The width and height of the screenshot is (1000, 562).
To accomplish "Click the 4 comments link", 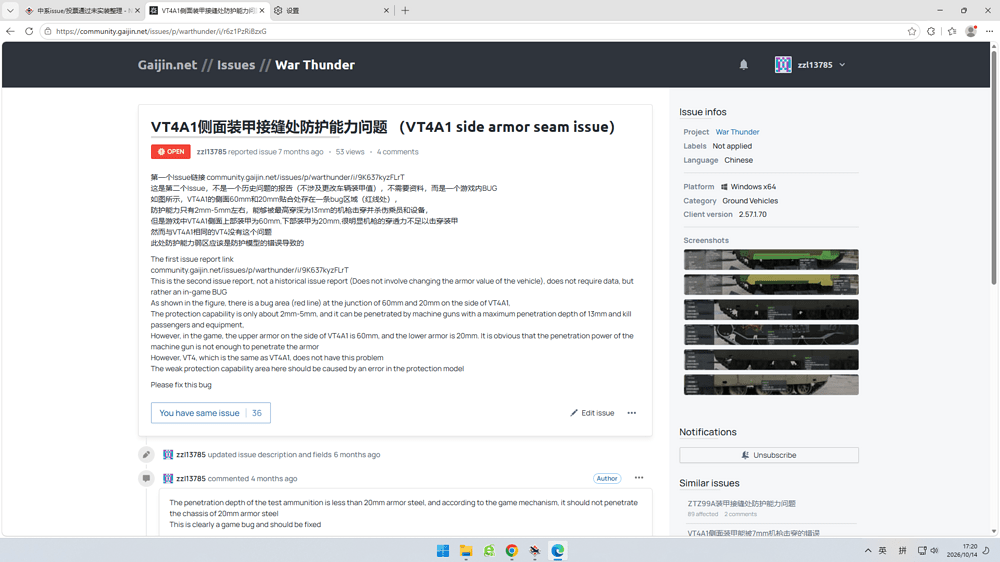I will click(x=397, y=152).
